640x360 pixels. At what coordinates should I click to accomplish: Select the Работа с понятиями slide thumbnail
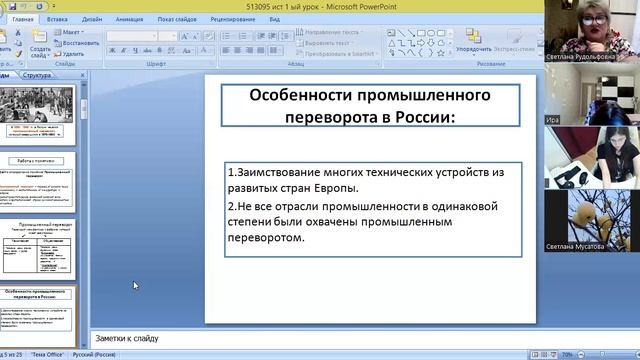point(37,181)
